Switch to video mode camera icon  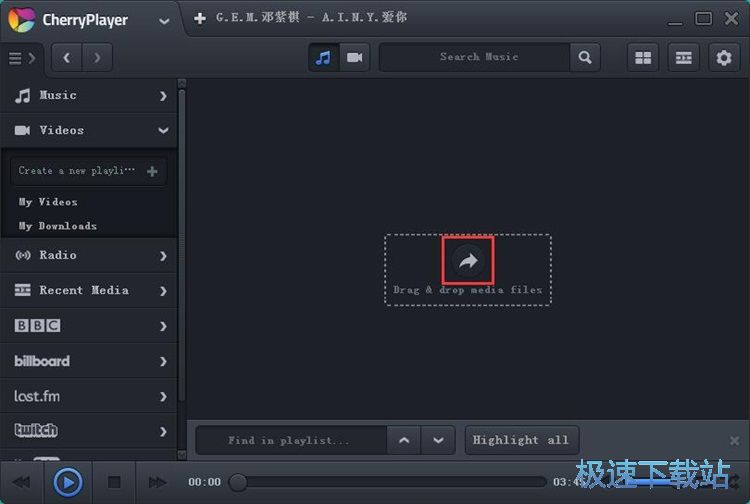point(354,58)
